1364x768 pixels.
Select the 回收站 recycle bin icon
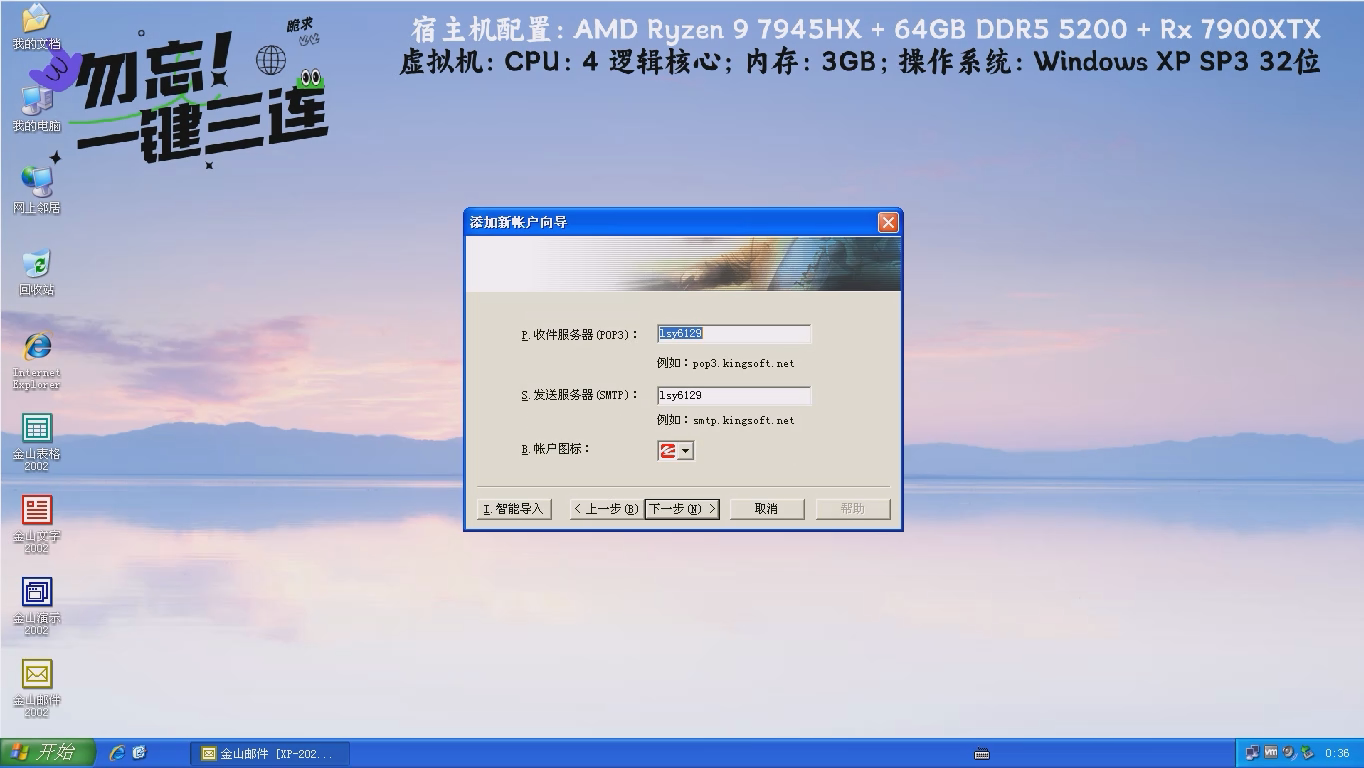coord(36,272)
